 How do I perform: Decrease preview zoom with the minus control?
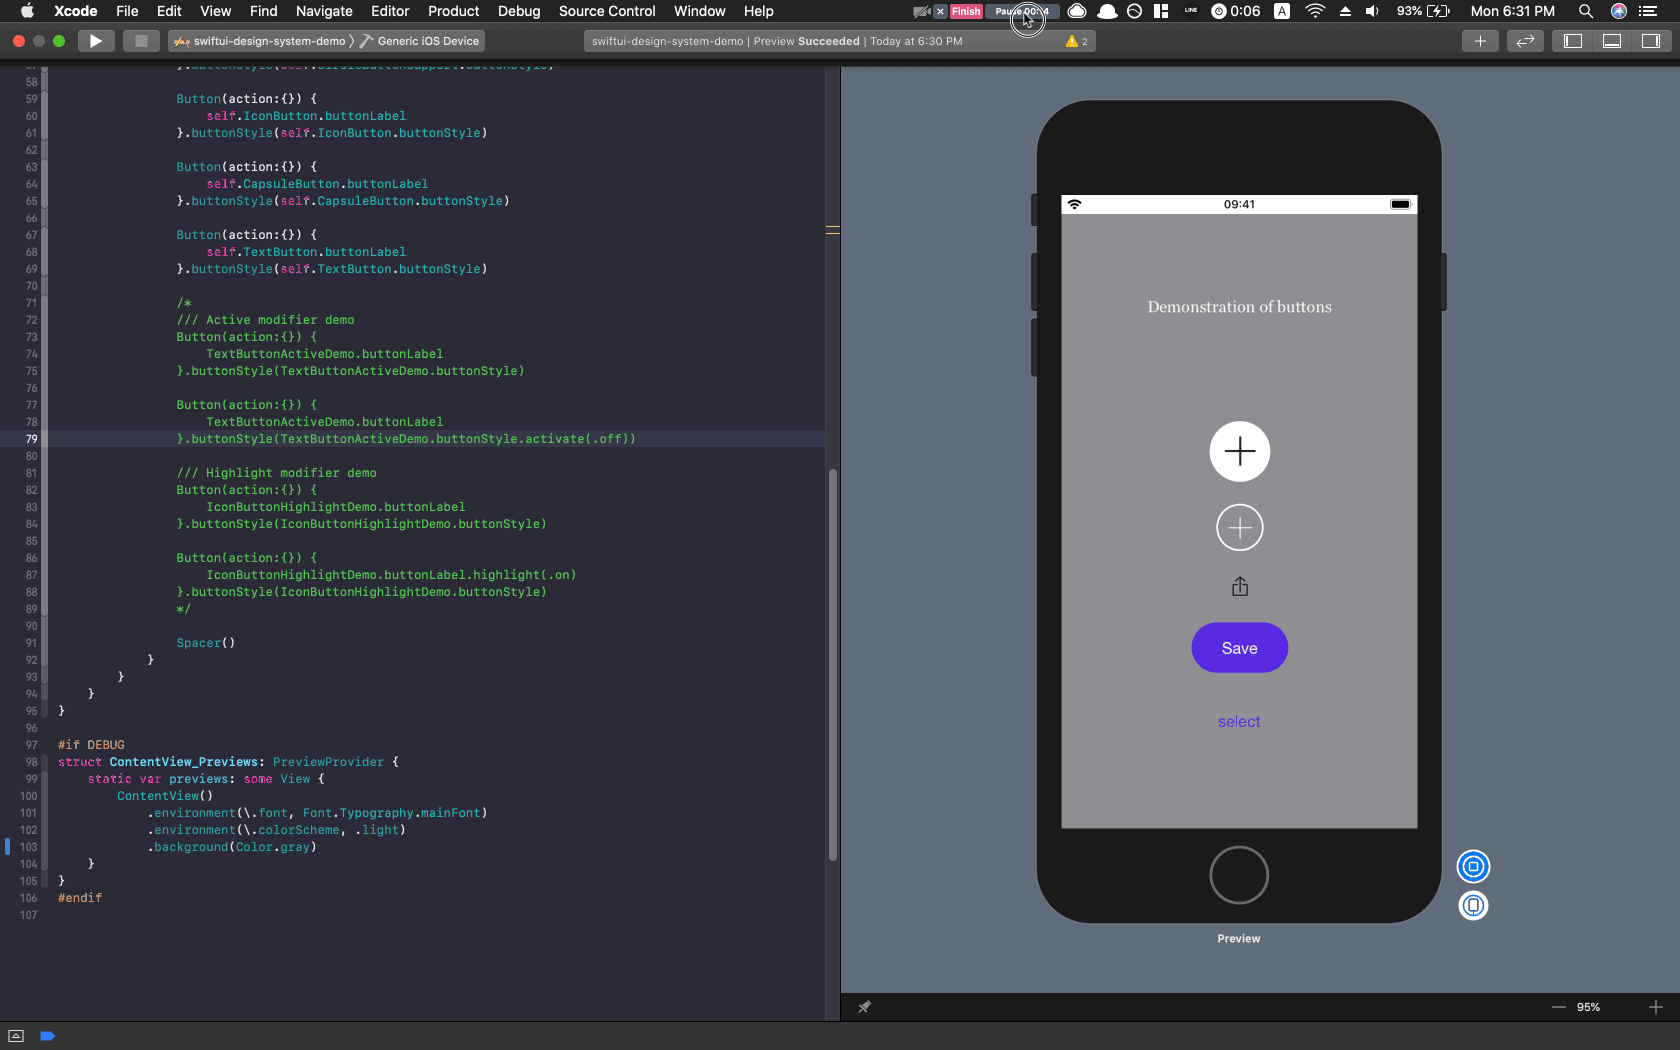tap(1558, 1007)
